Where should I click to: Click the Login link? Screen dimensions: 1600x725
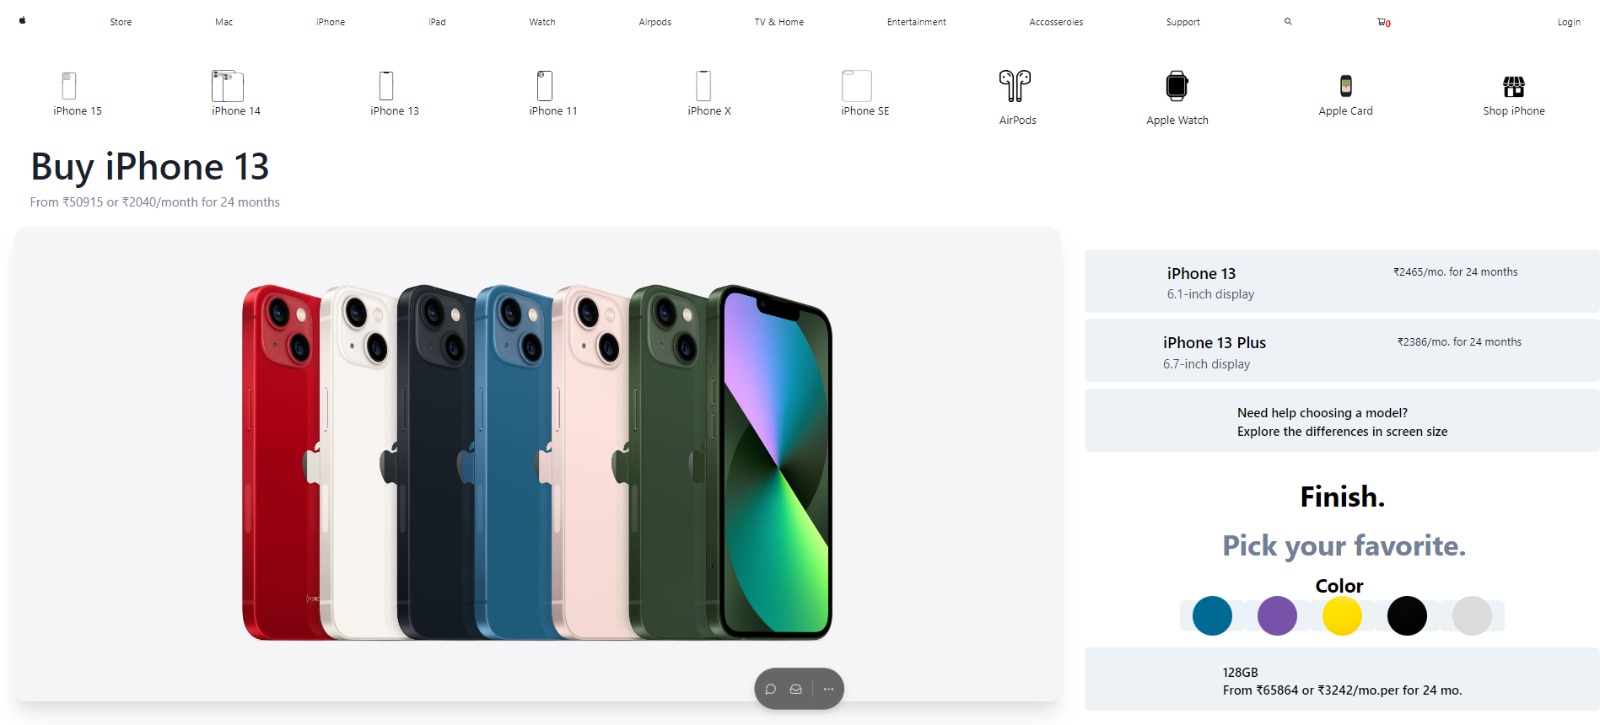1569,22
